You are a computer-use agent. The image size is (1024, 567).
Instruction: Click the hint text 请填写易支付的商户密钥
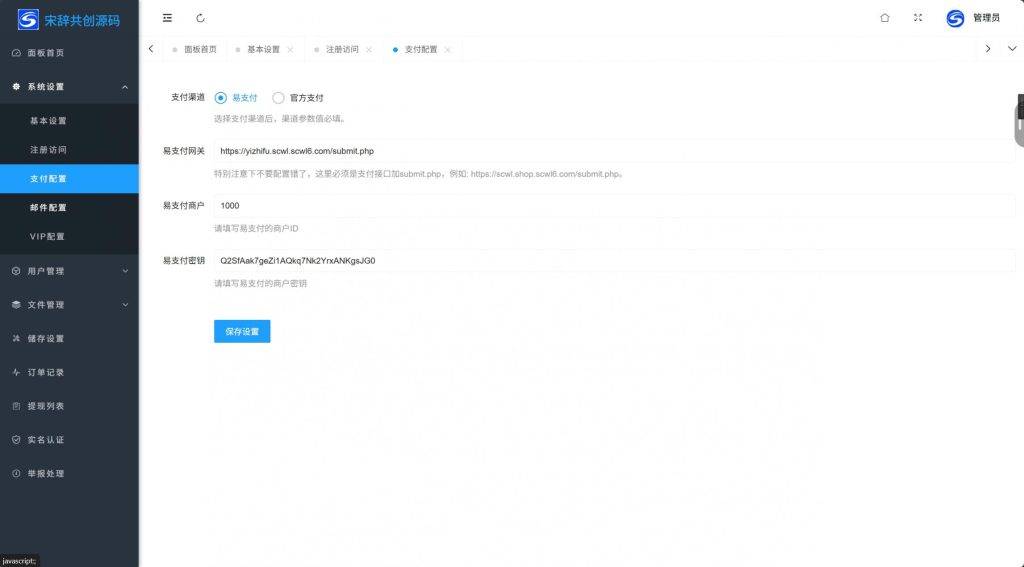pyautogui.click(x=261, y=284)
